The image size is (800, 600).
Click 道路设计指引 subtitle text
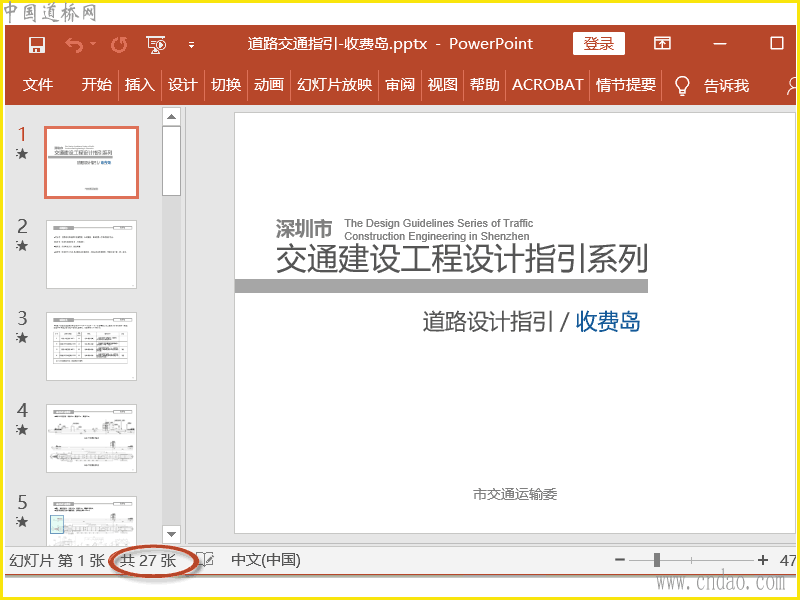tap(488, 322)
